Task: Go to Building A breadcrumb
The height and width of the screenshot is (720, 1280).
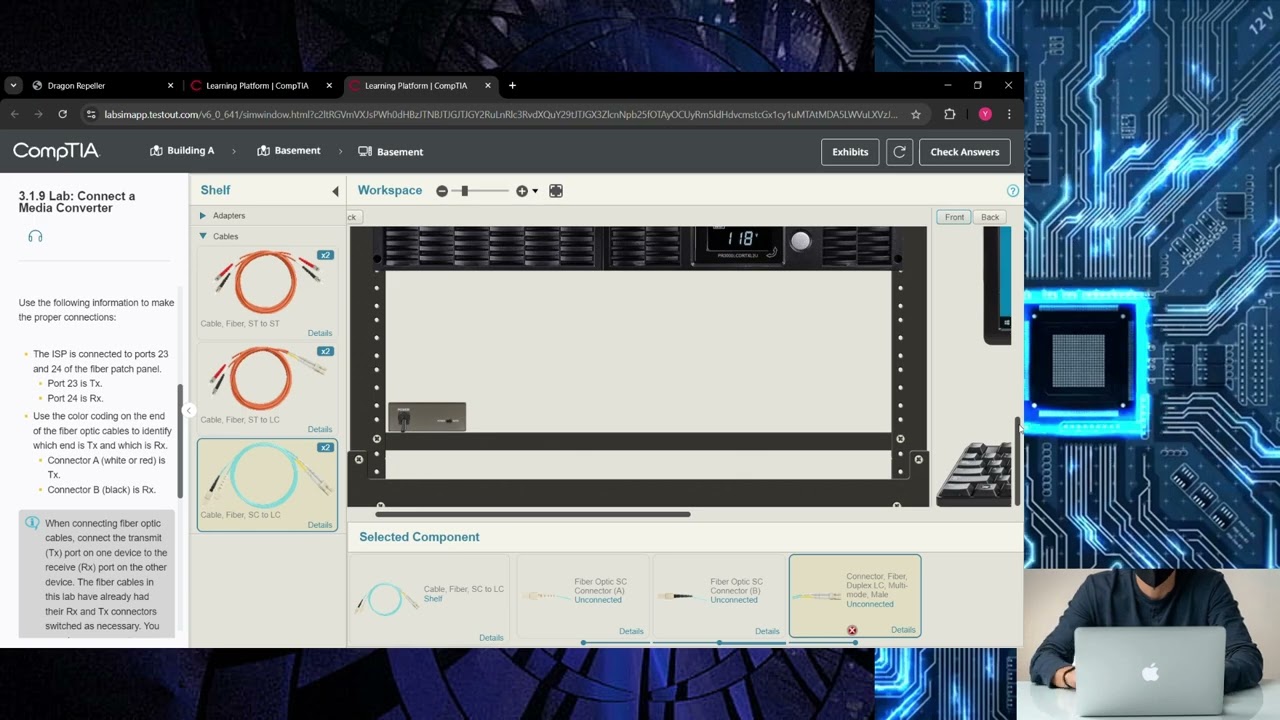Action: 182,151
